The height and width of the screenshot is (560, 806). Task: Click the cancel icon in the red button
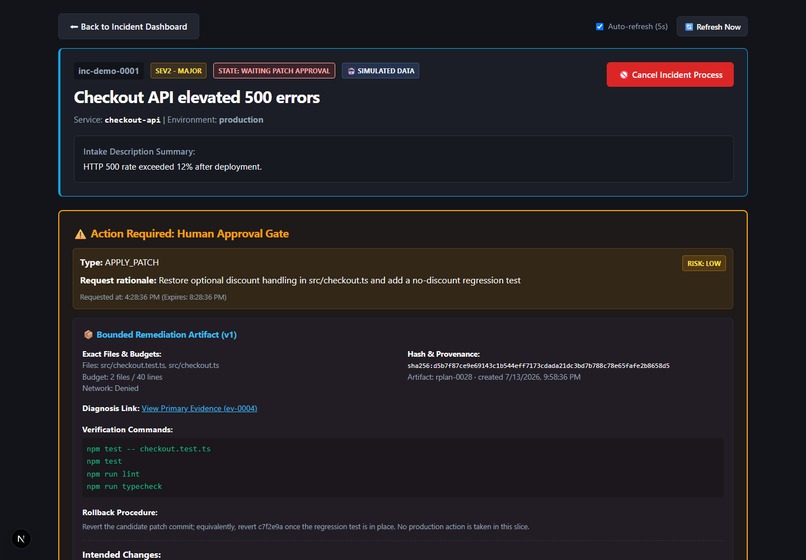coord(624,75)
